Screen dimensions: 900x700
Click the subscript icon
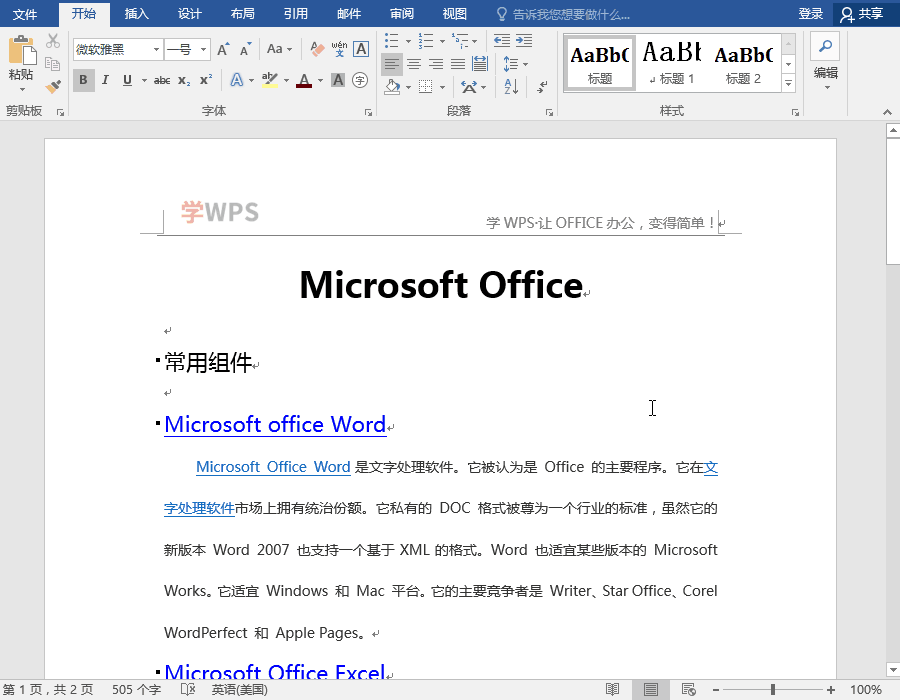pyautogui.click(x=184, y=81)
